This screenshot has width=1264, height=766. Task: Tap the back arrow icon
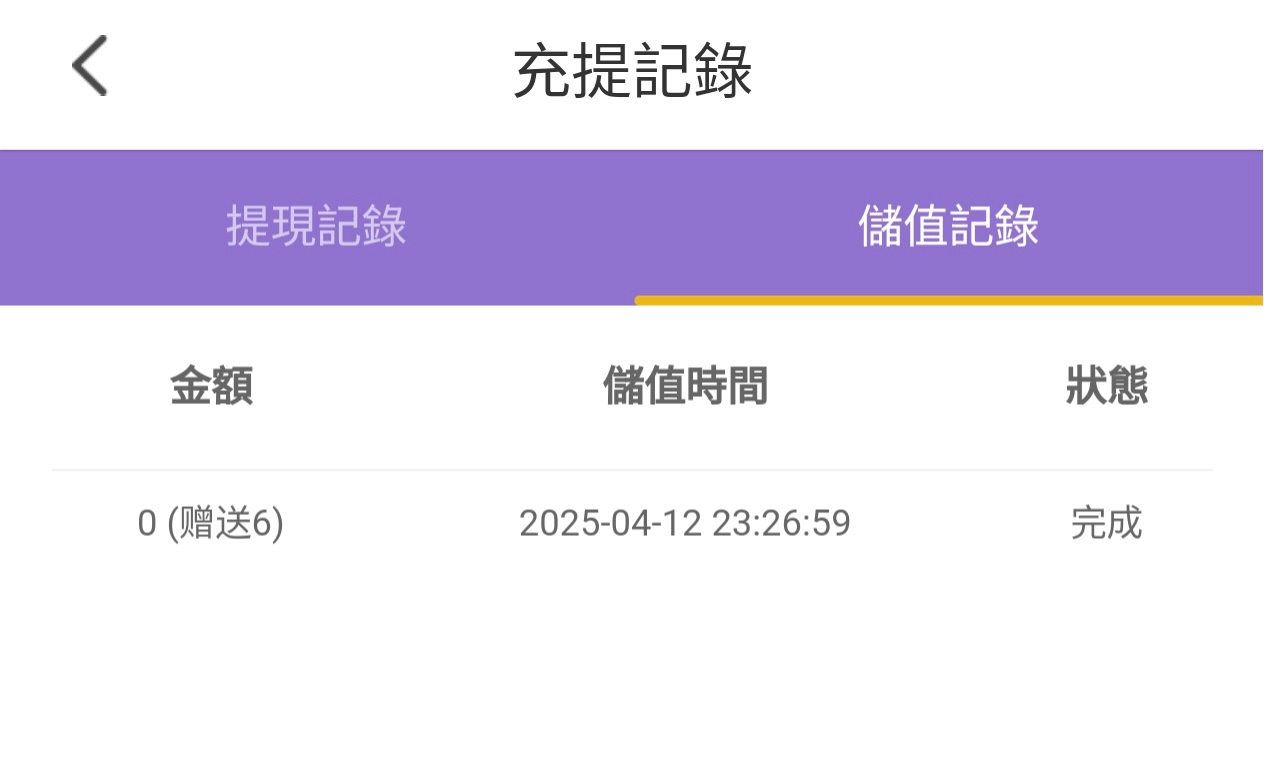[89, 66]
